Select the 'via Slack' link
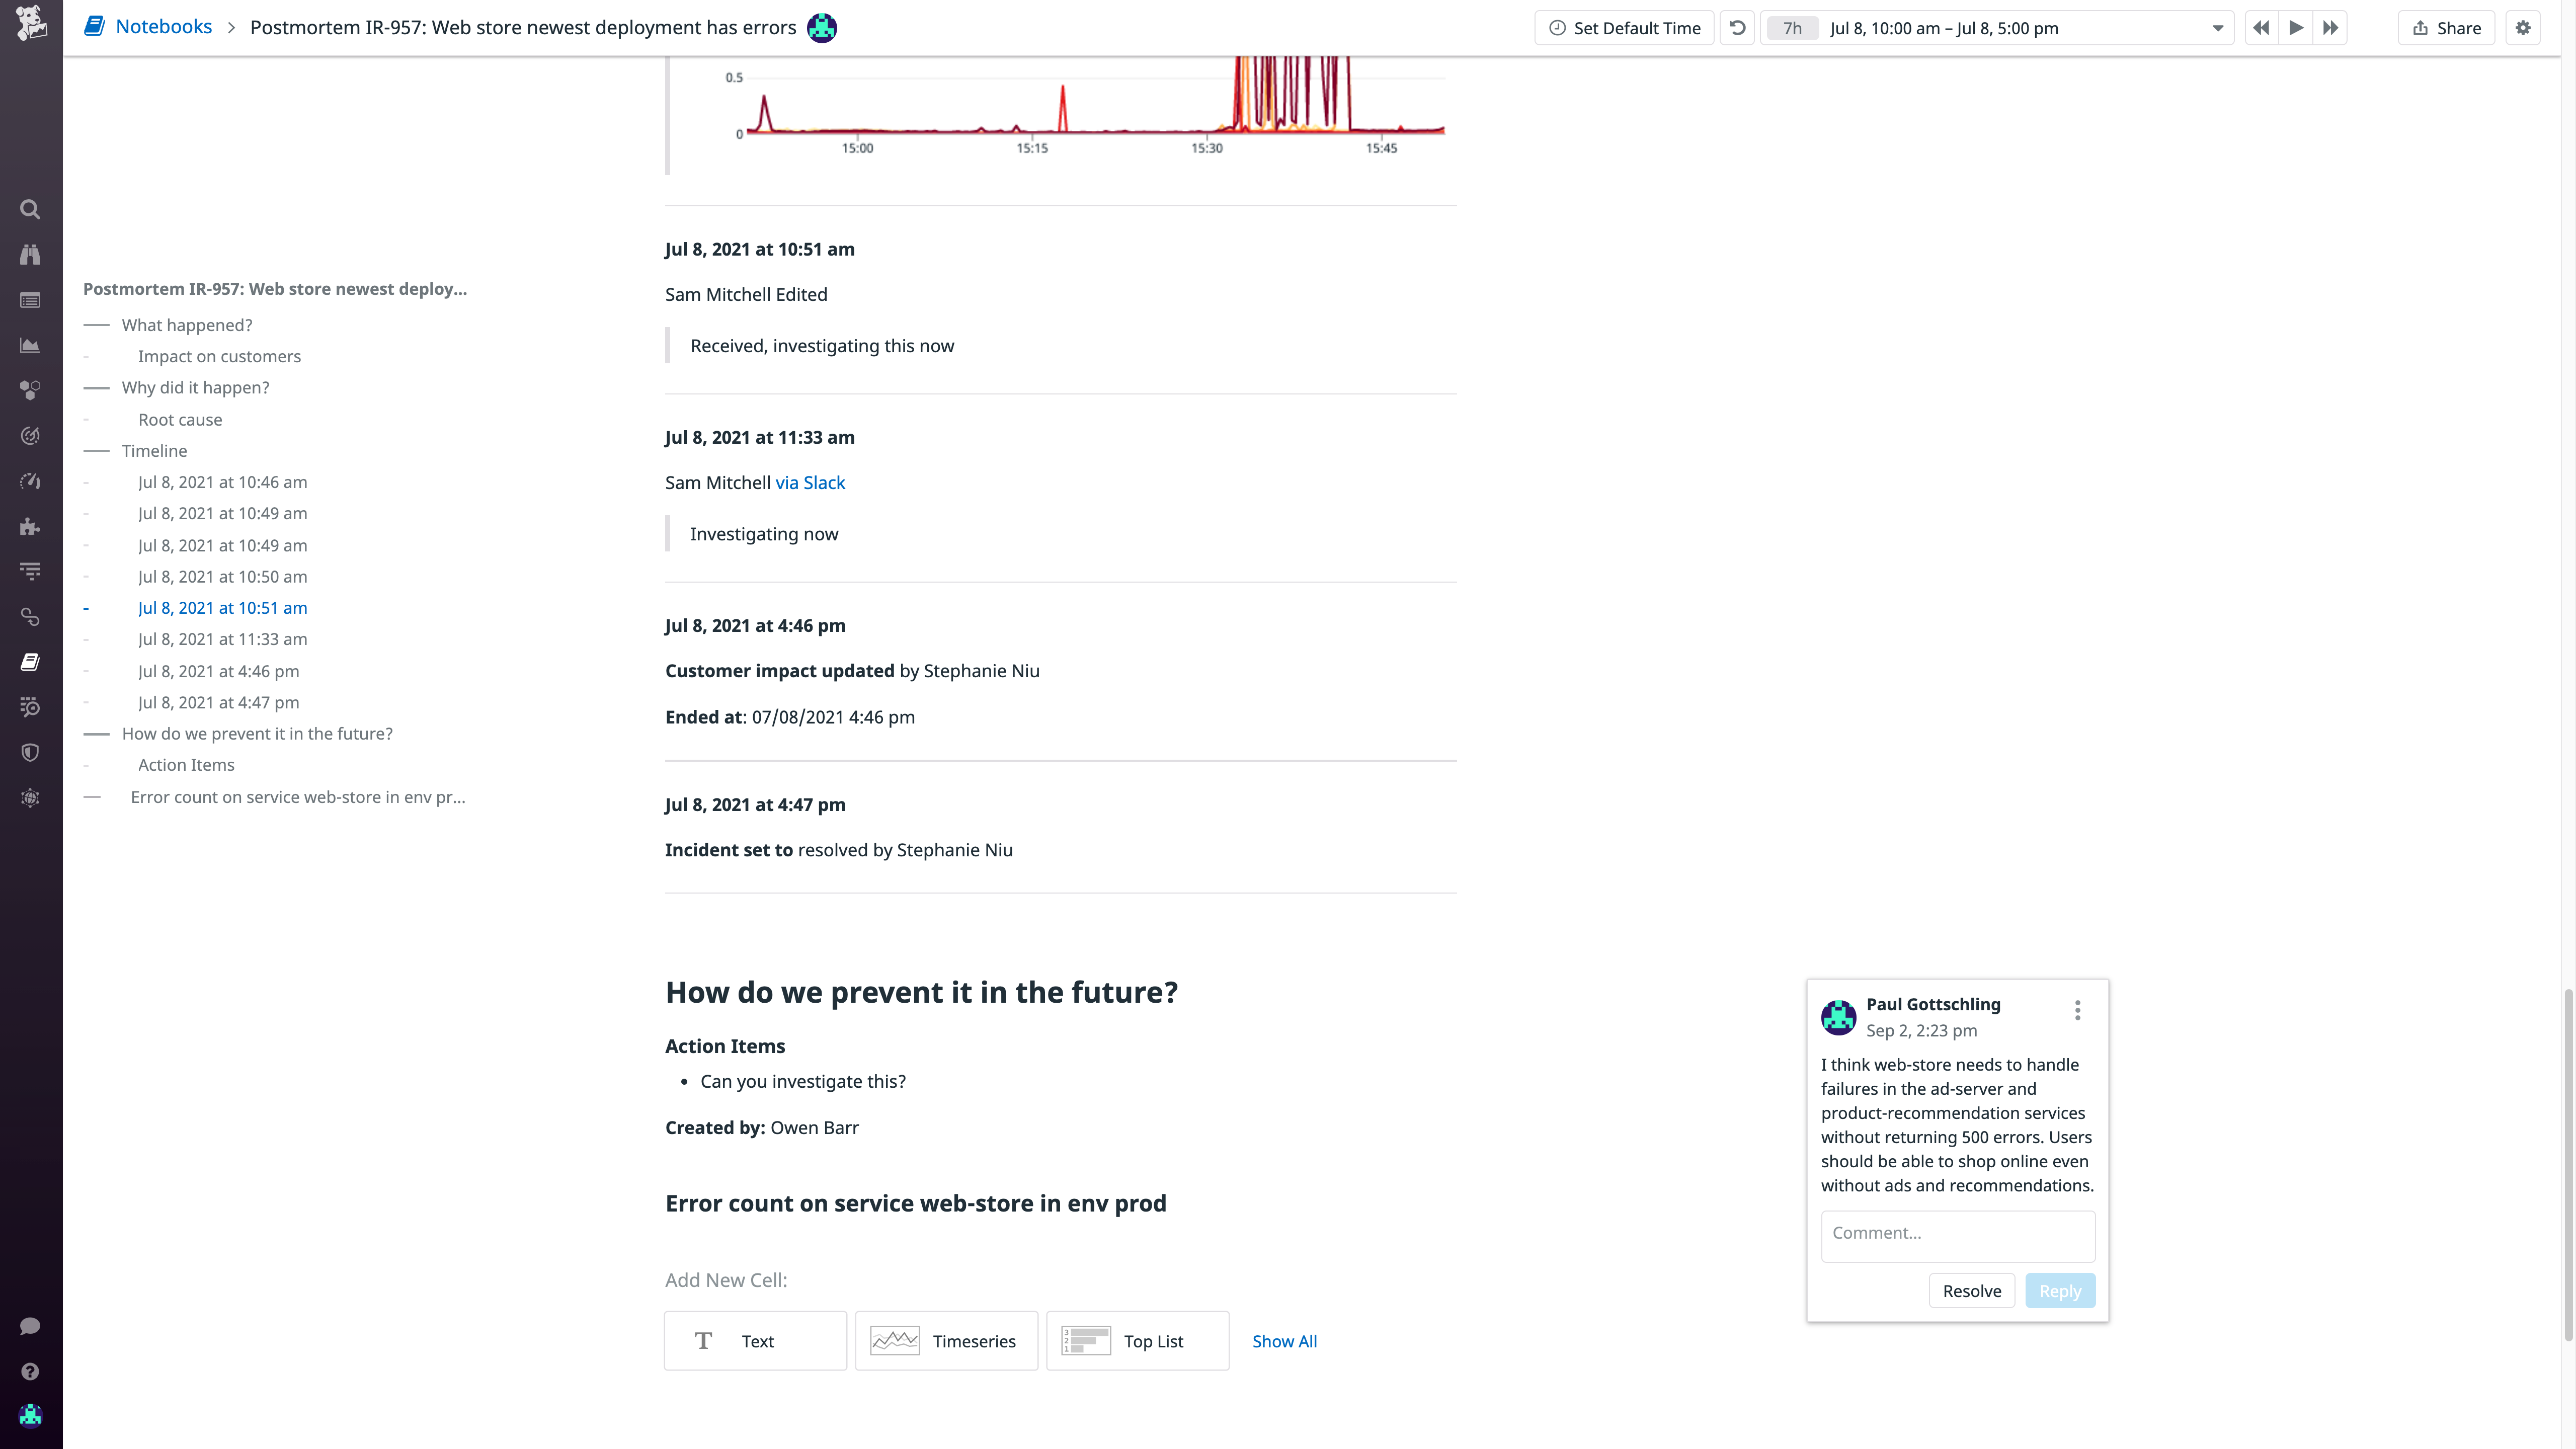Image resolution: width=2576 pixels, height=1449 pixels. point(810,482)
